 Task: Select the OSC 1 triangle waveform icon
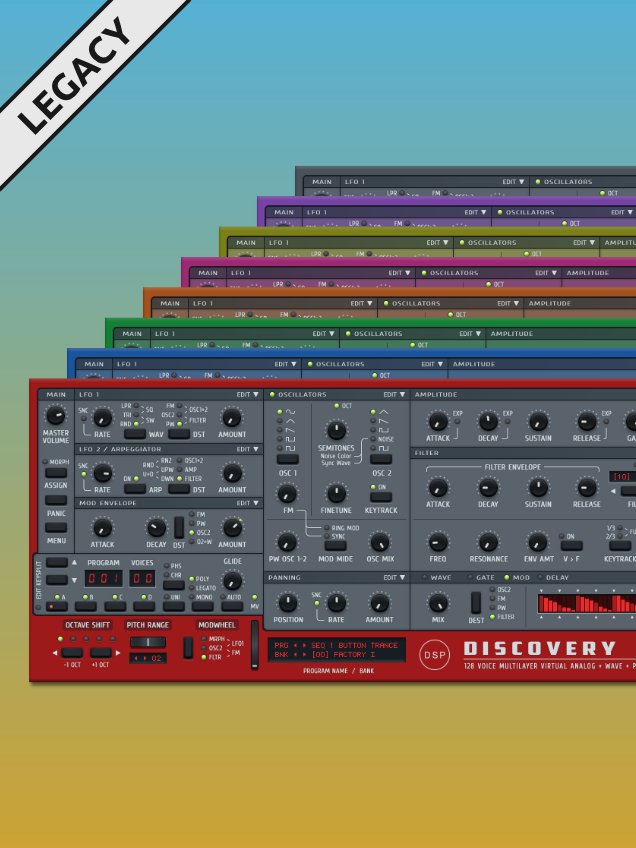coord(288,421)
